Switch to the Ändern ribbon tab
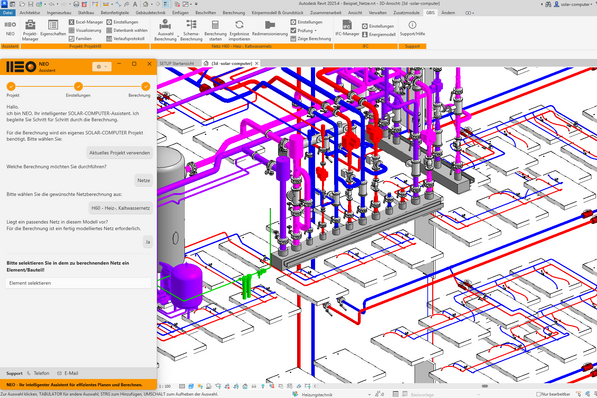The width and height of the screenshot is (597, 398). (x=448, y=13)
